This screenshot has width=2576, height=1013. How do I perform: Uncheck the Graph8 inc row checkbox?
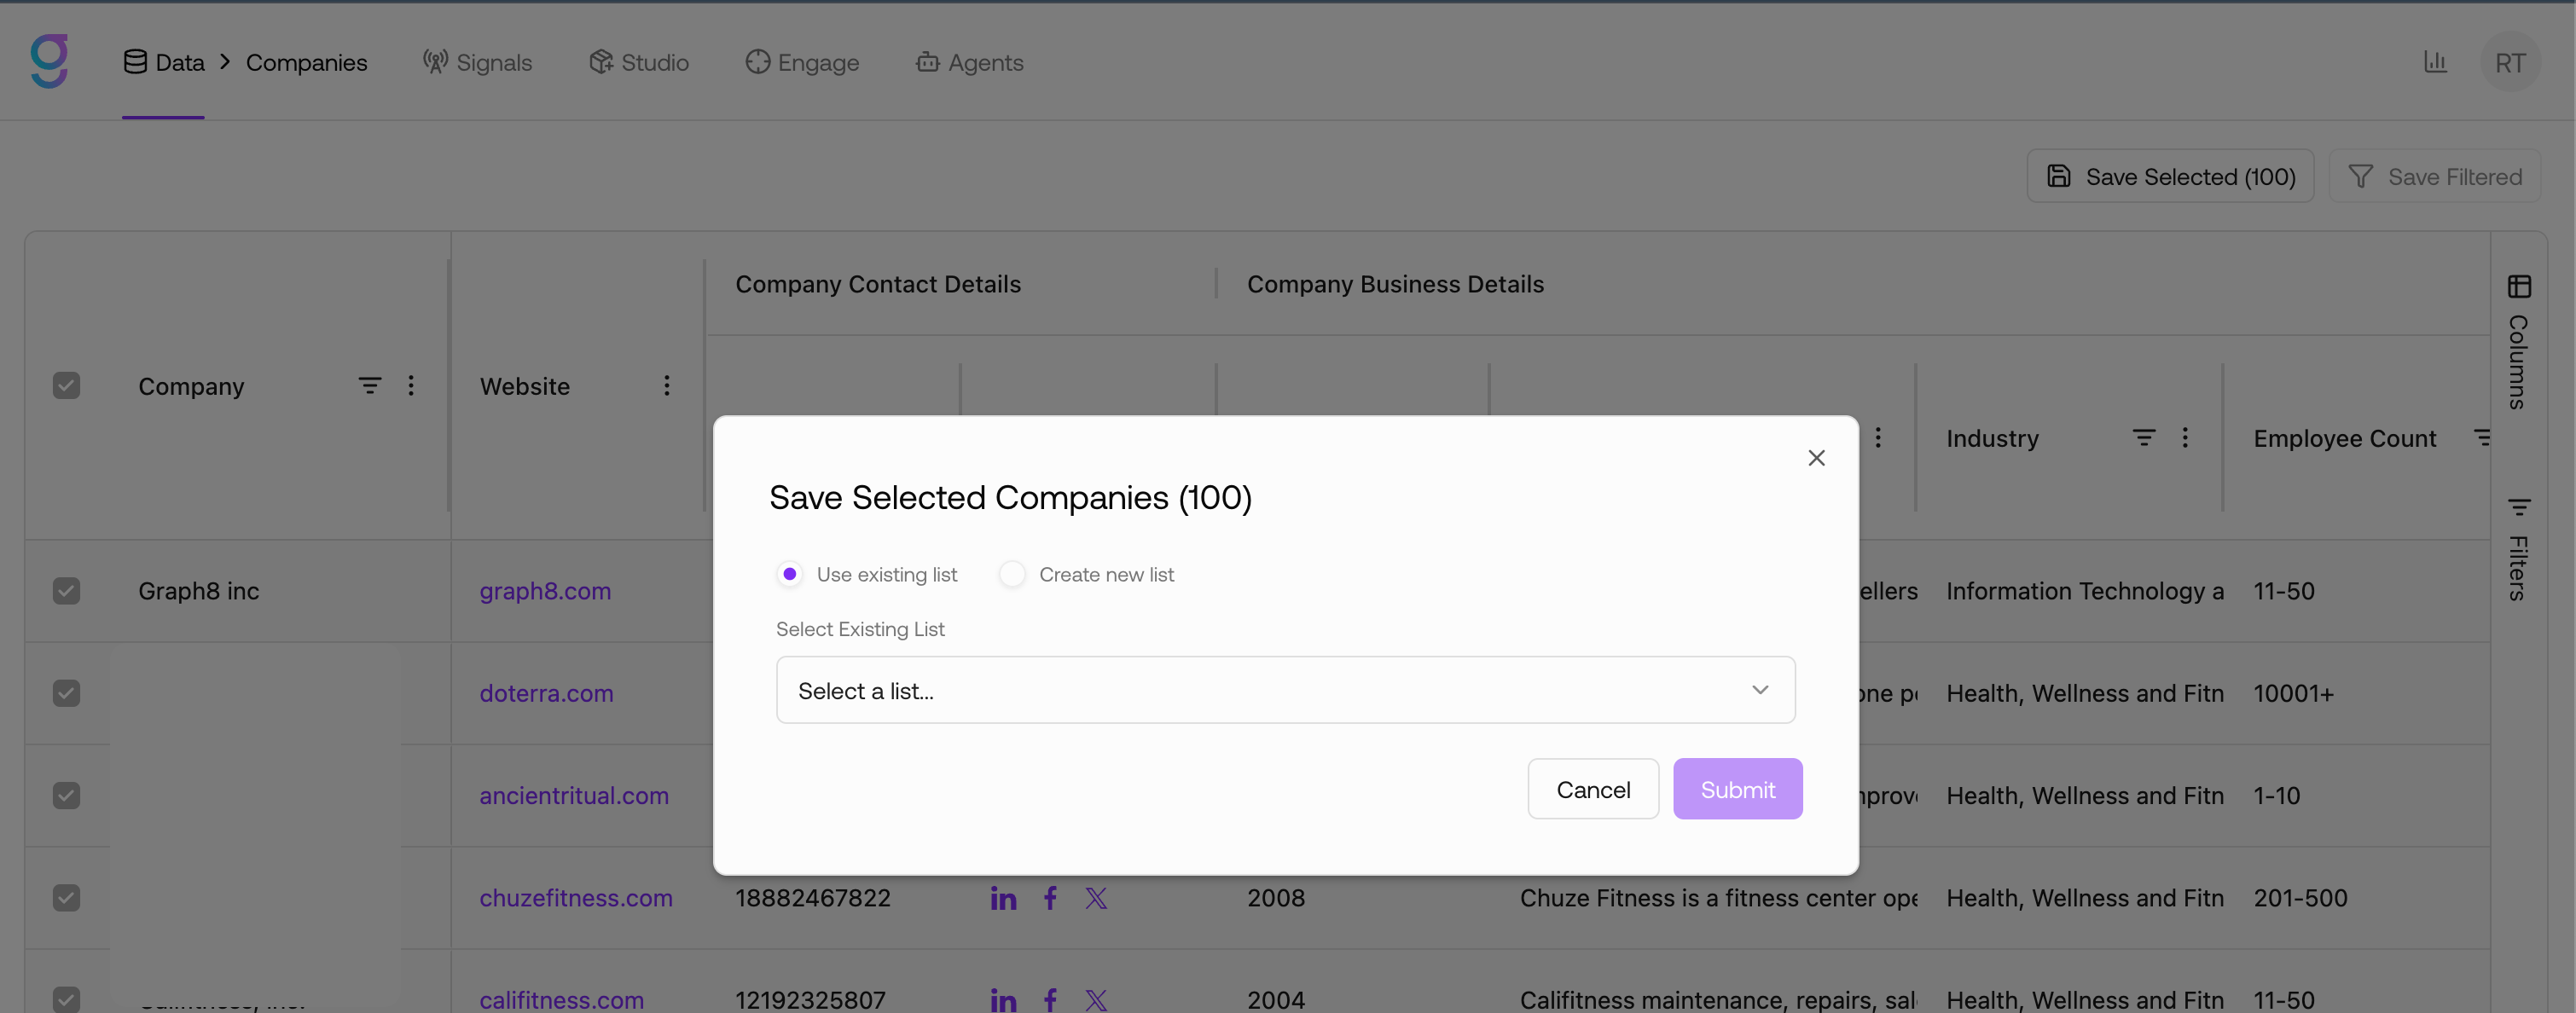pos(66,591)
